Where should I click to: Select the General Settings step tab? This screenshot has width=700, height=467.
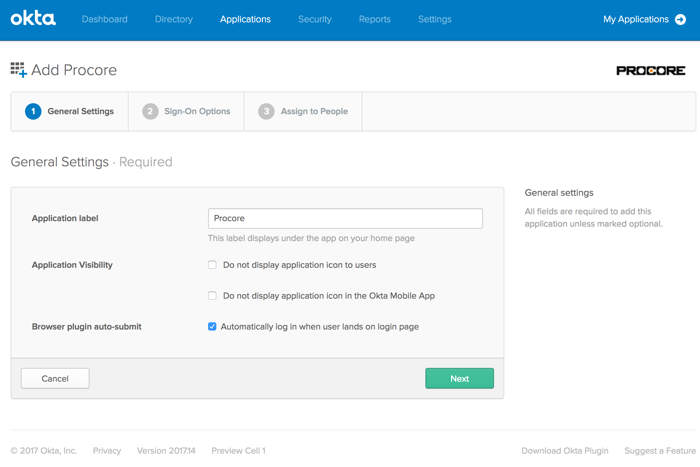pos(70,112)
